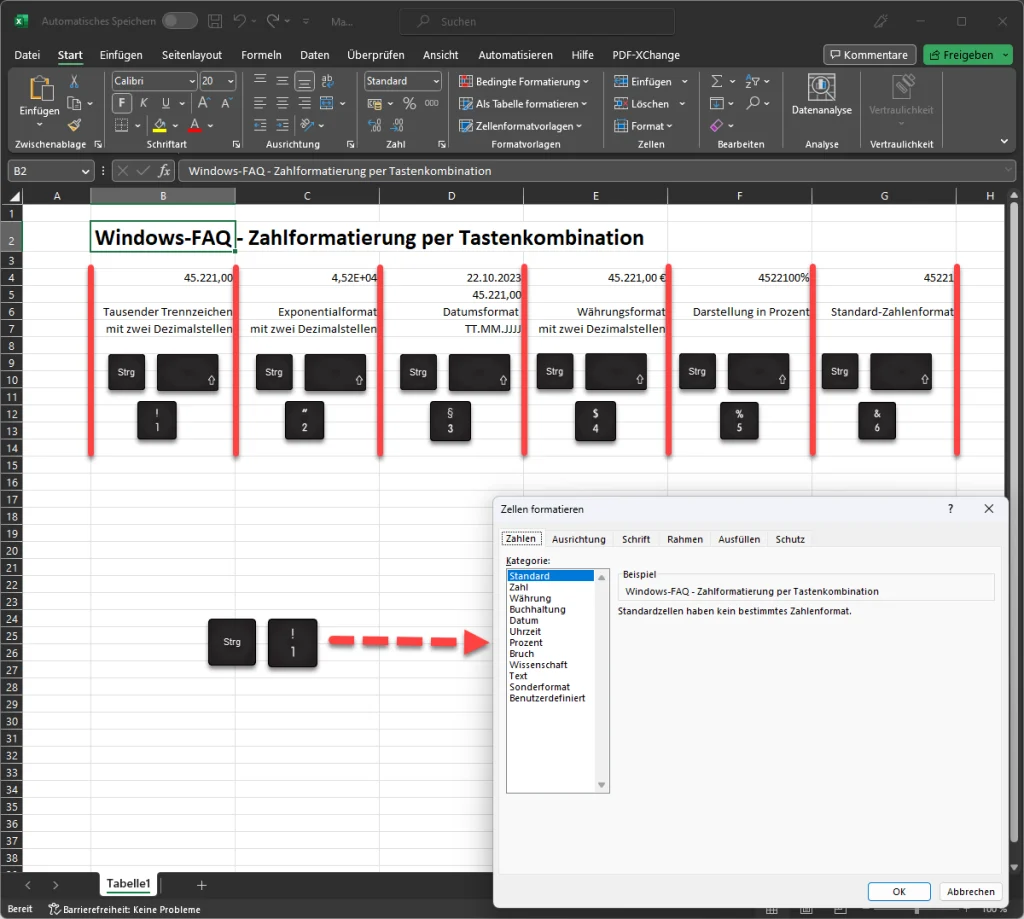Open the Kommentare pane button
The image size is (1024, 919).
tap(869, 55)
